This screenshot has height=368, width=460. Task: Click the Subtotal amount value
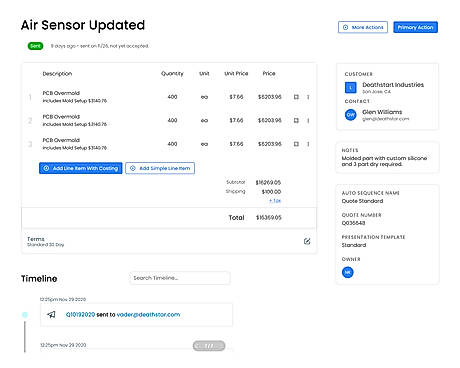(268, 182)
